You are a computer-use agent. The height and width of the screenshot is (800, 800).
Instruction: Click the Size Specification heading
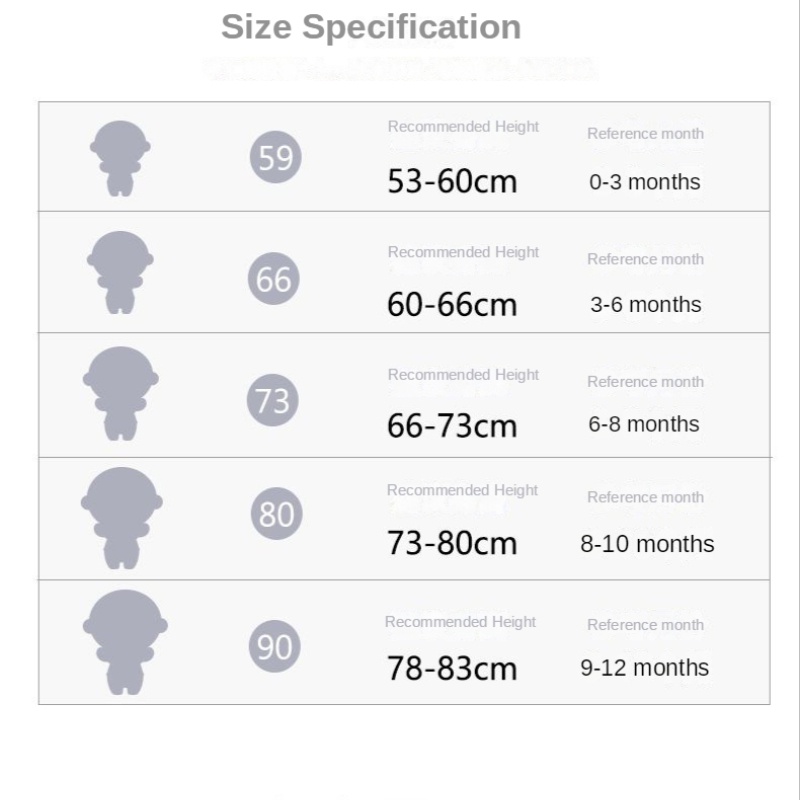click(x=371, y=27)
